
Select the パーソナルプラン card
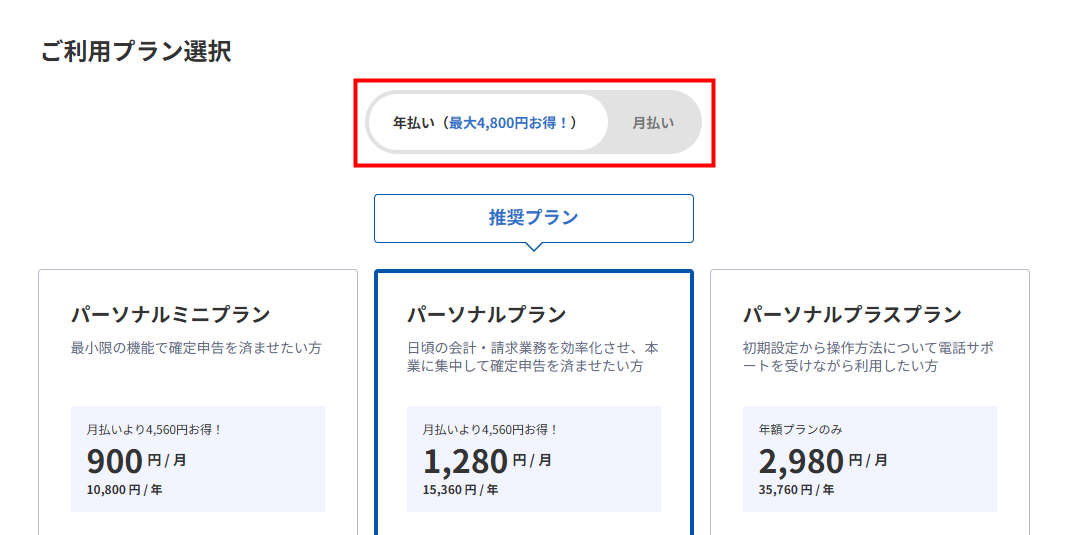coord(533,402)
